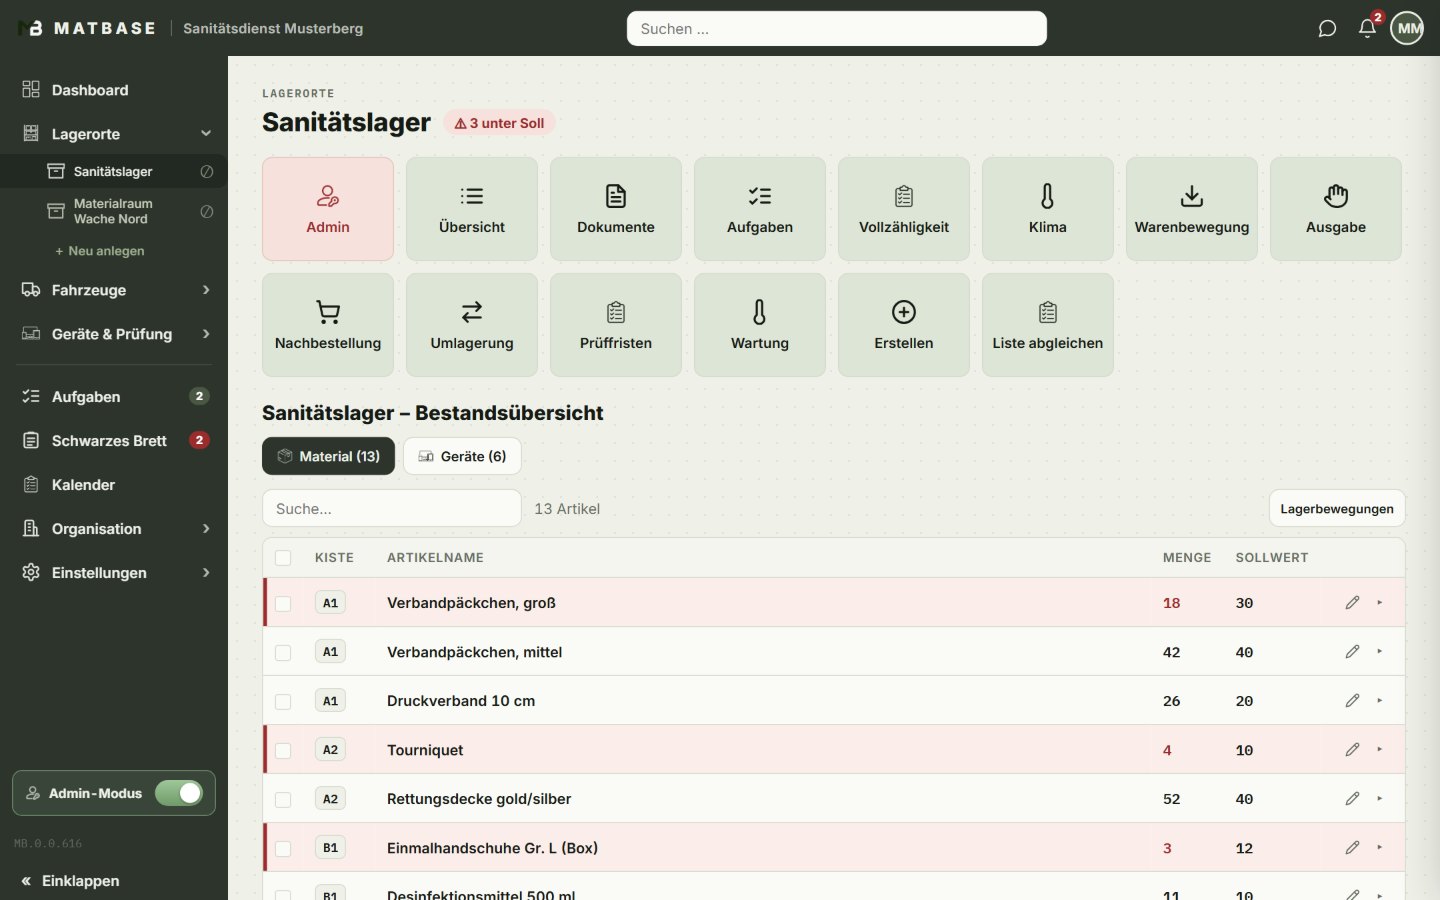Expand the Organisation sidebar section
1440x900 pixels.
click(x=206, y=528)
